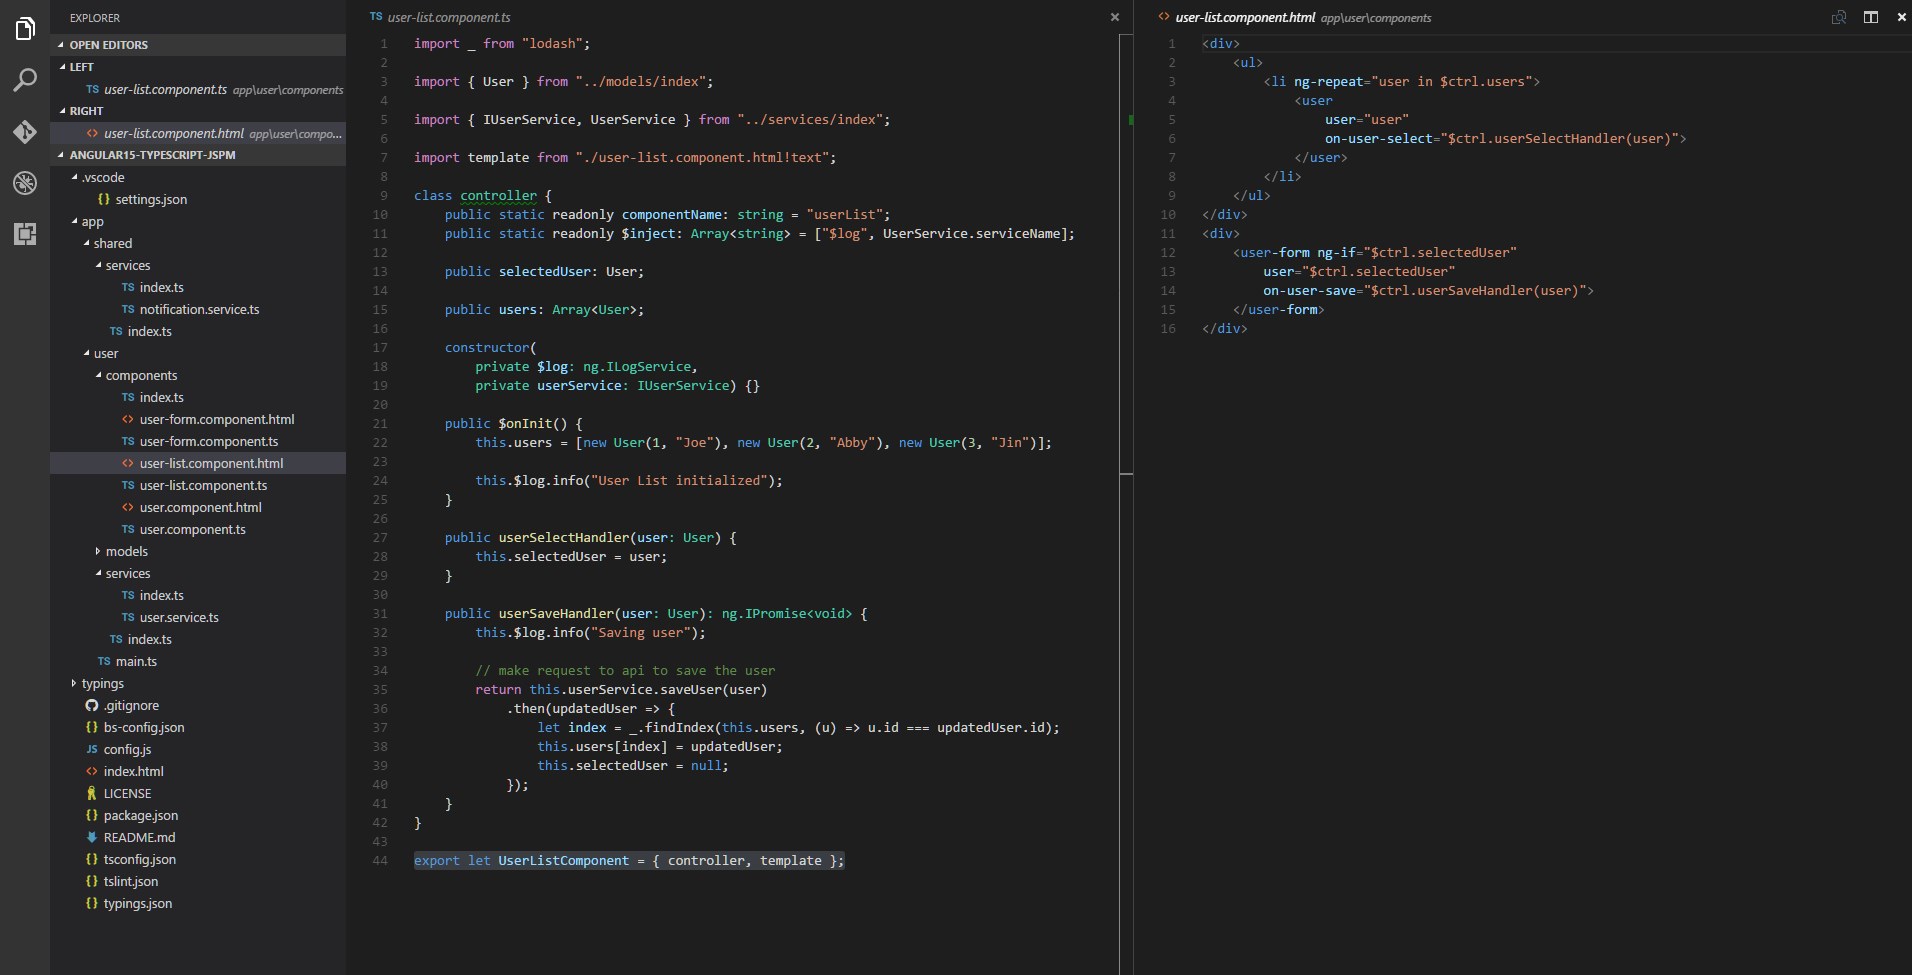
Task: Click the git icon beside .gitignore
Action: [x=92, y=705]
